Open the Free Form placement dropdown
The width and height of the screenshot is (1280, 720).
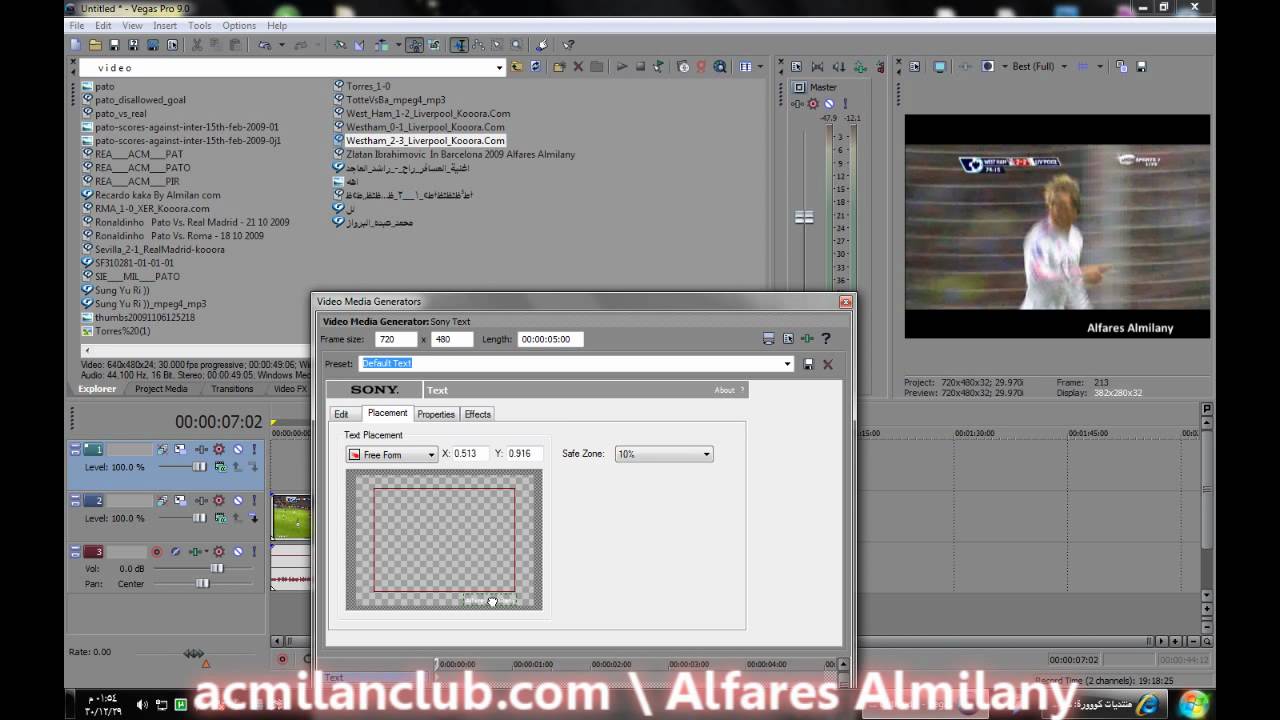point(431,454)
